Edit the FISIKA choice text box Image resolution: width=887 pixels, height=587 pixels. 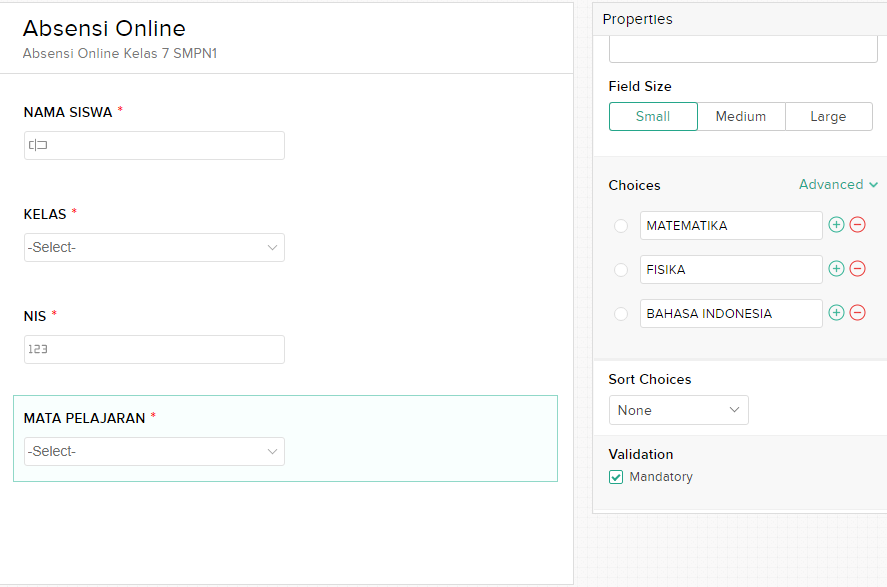[731, 269]
